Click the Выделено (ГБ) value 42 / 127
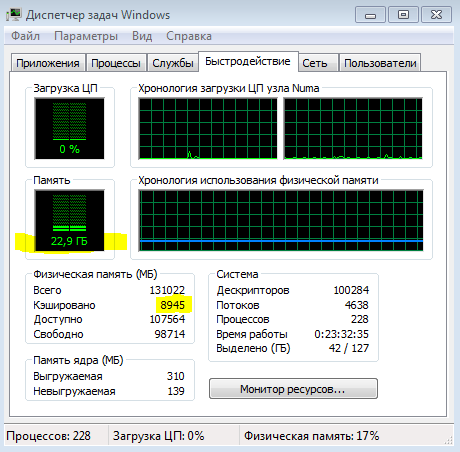 (x=349, y=348)
